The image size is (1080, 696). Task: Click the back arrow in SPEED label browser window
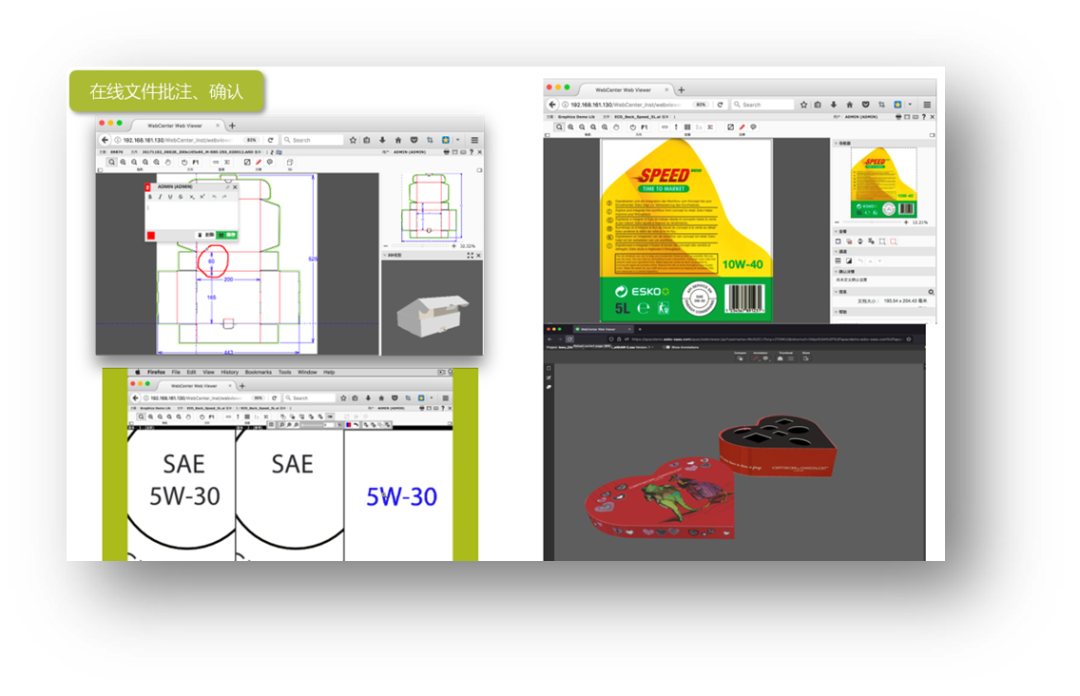[552, 105]
